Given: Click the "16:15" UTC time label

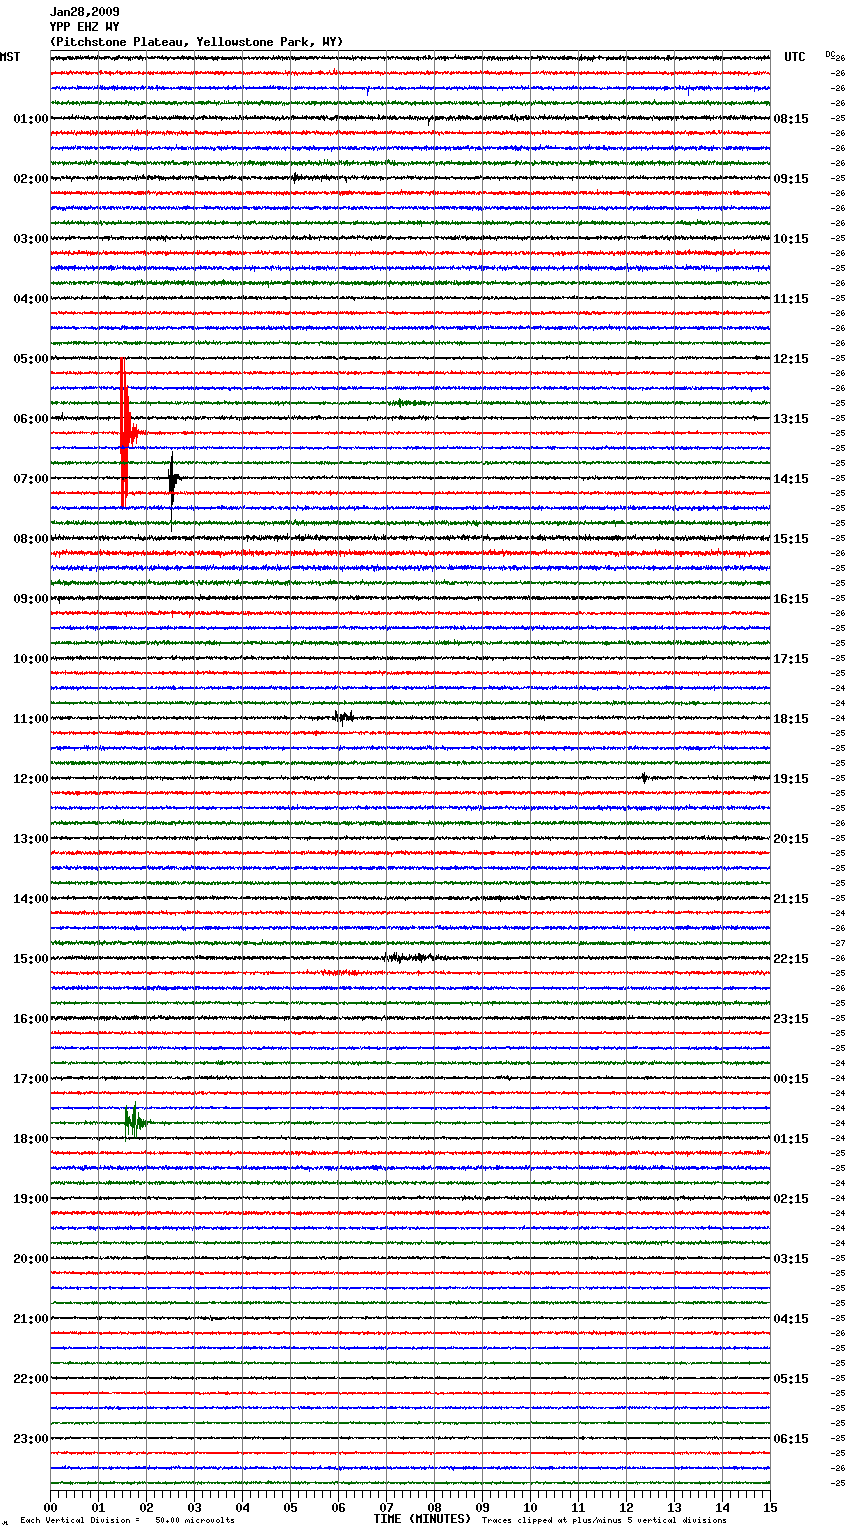Looking at the screenshot, I should tap(791, 599).
